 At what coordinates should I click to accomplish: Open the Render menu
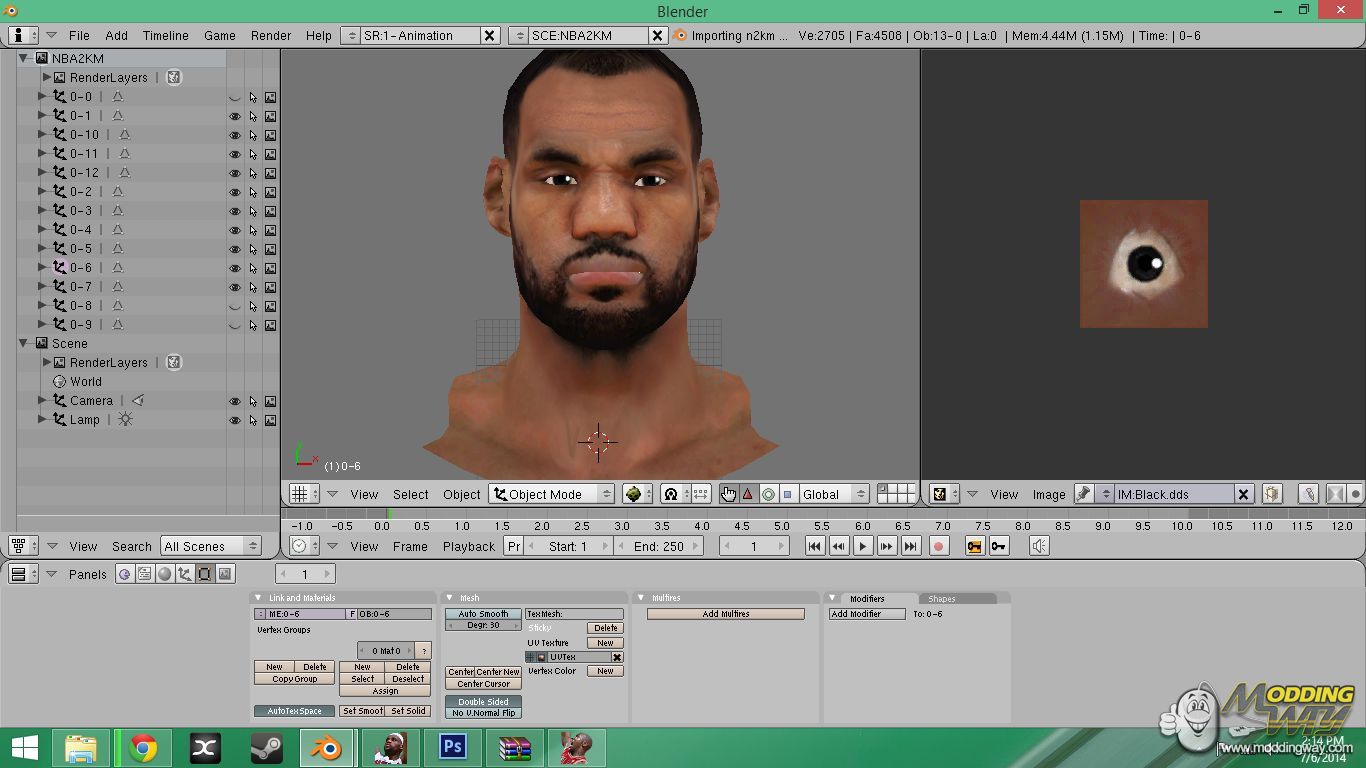271,35
